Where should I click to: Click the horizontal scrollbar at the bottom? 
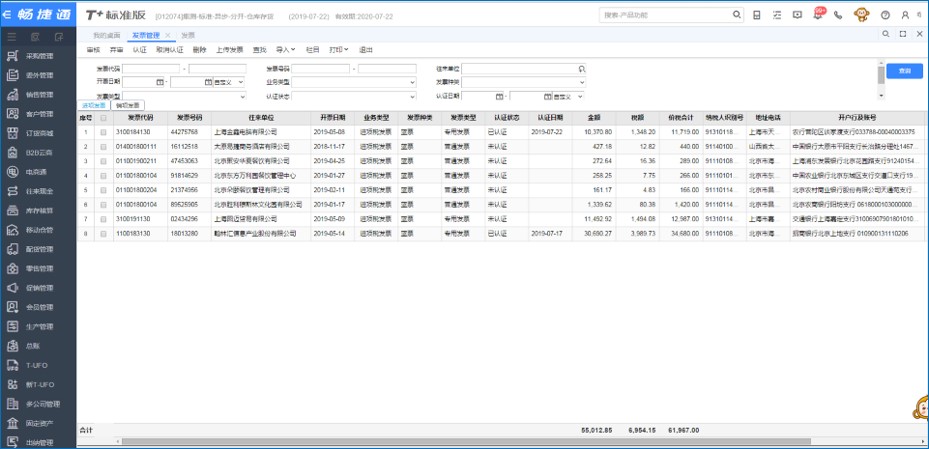pos(466,441)
